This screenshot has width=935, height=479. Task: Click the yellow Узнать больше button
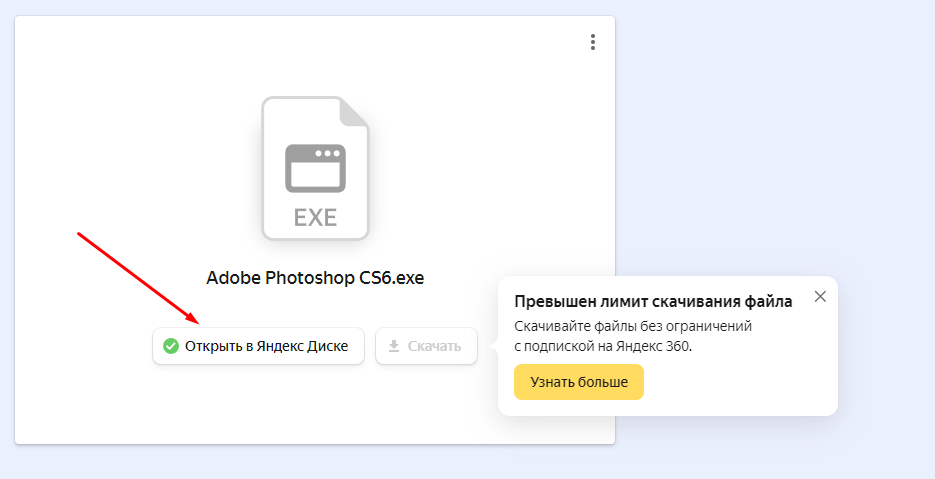pos(578,382)
